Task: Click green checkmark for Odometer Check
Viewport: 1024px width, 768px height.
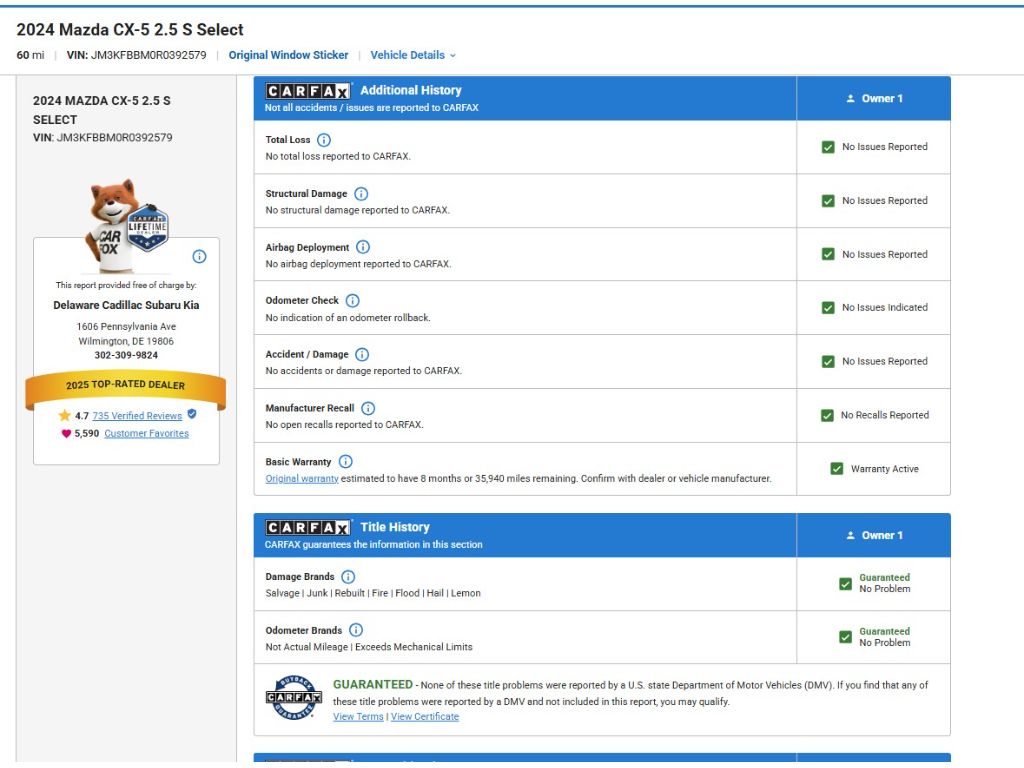Action: 828,308
